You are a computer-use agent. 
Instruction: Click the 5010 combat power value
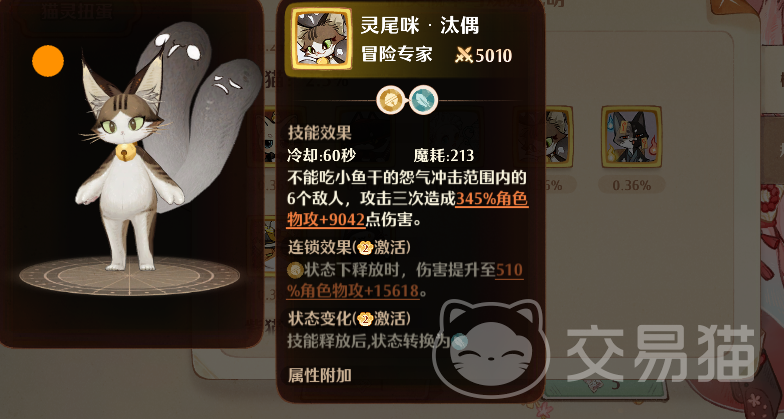click(494, 56)
